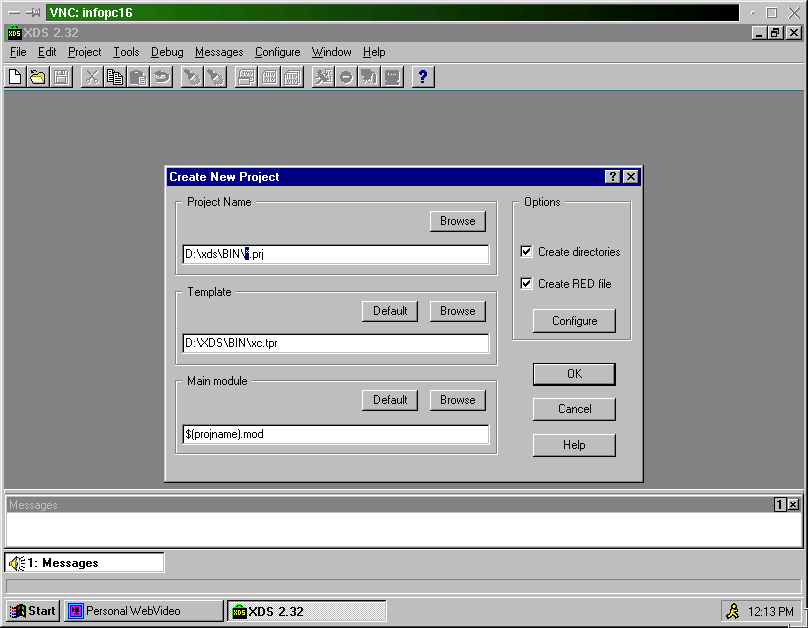
Task: Click Browse in the Template group
Action: coord(458,311)
